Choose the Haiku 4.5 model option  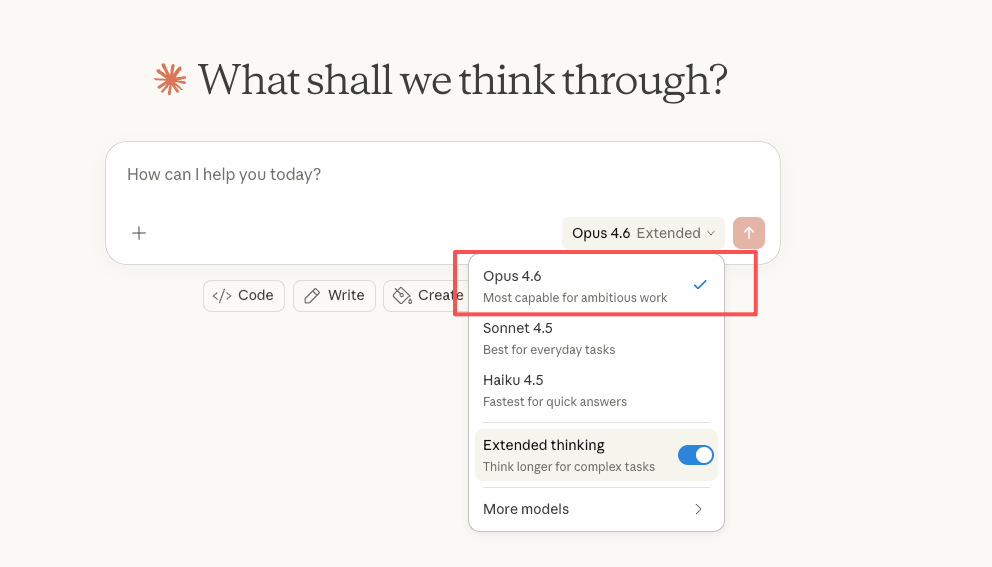pos(513,380)
